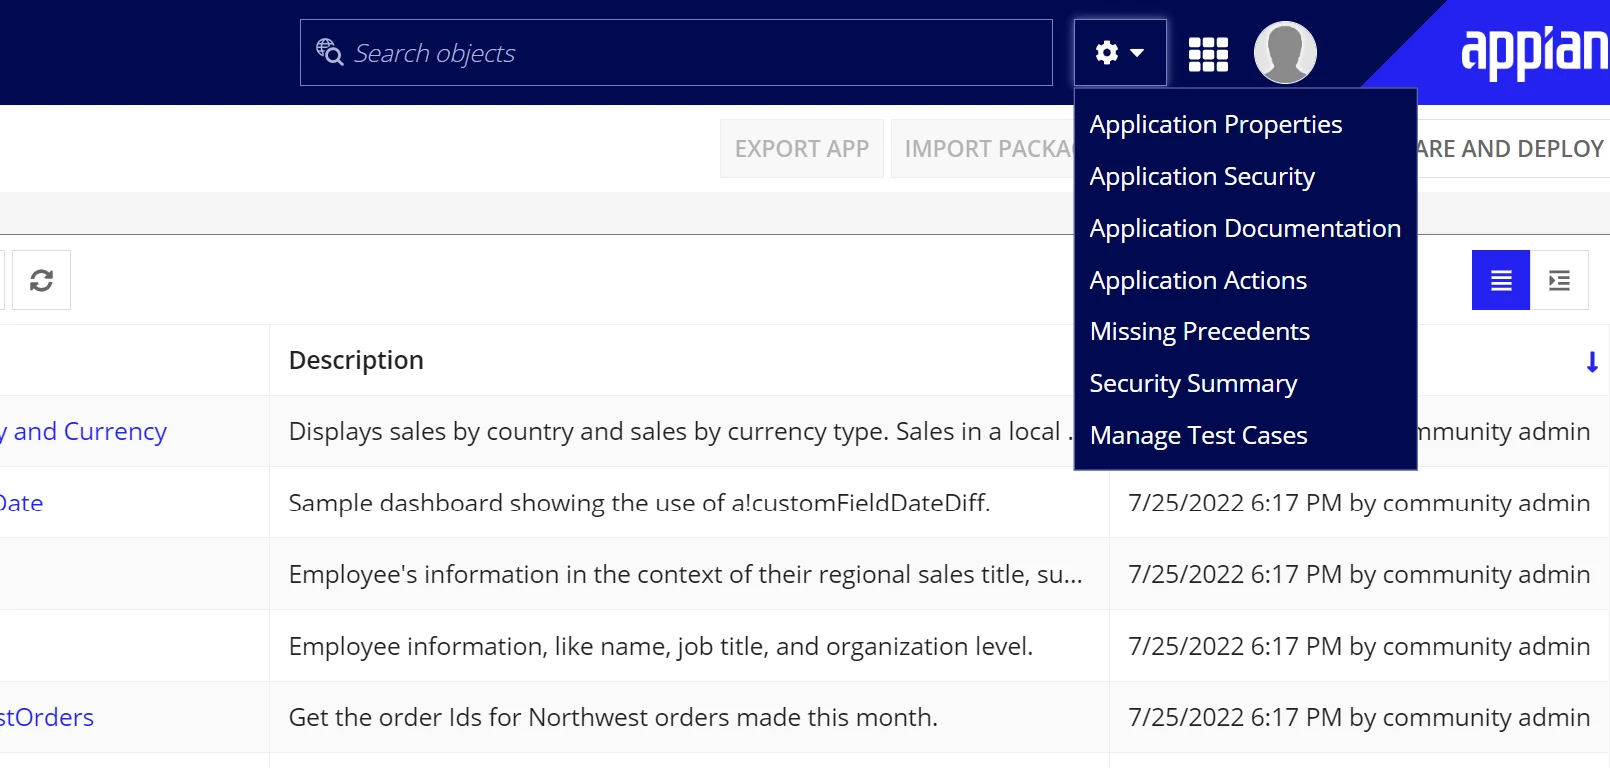
Task: Toggle sort order with the down arrow
Action: (1592, 362)
